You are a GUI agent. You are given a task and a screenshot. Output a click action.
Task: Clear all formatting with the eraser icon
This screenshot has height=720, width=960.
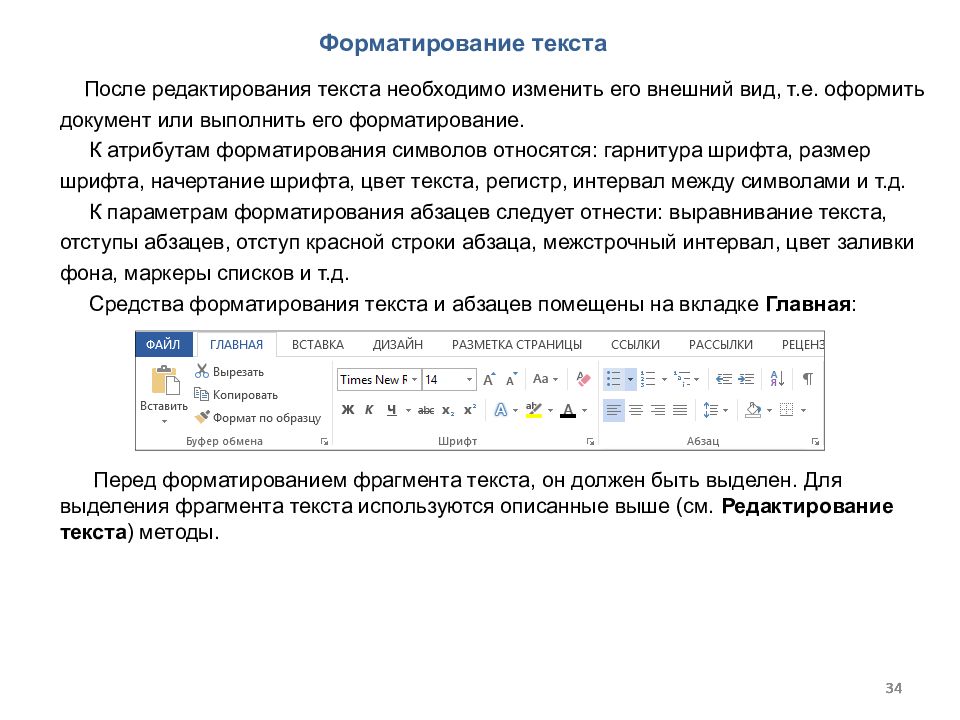[583, 380]
